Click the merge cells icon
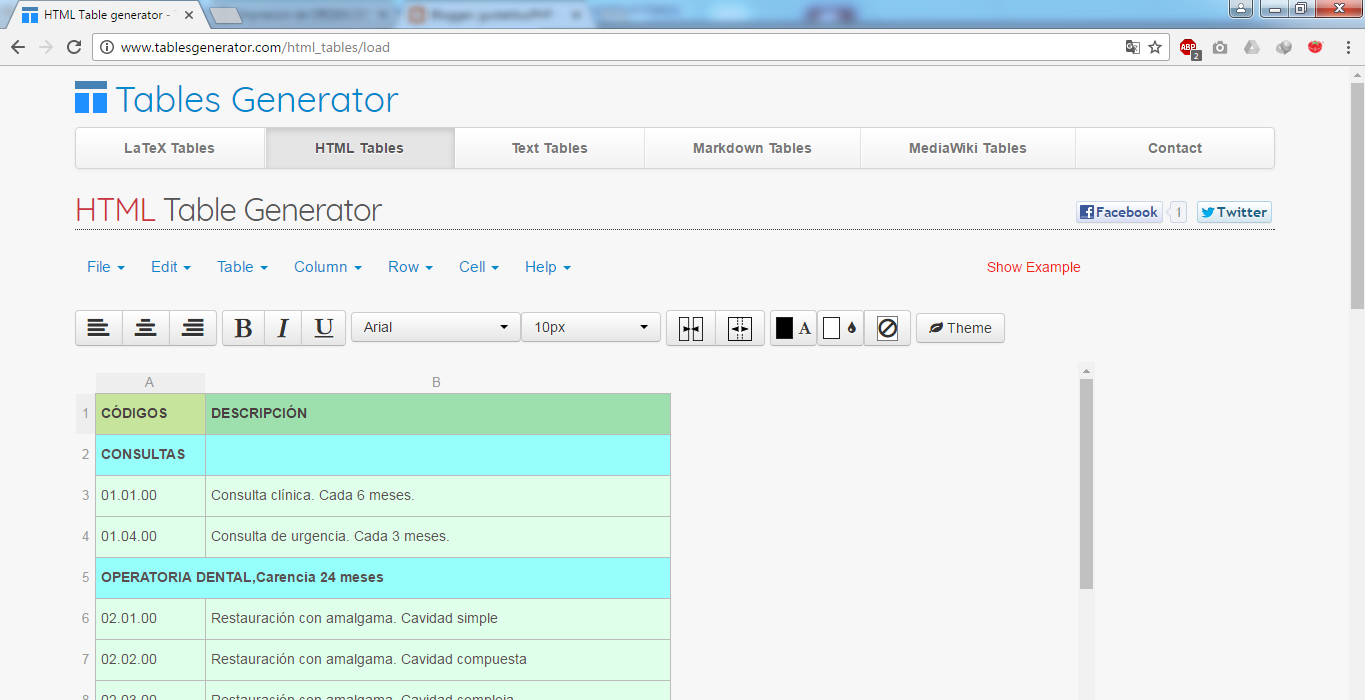 692,328
